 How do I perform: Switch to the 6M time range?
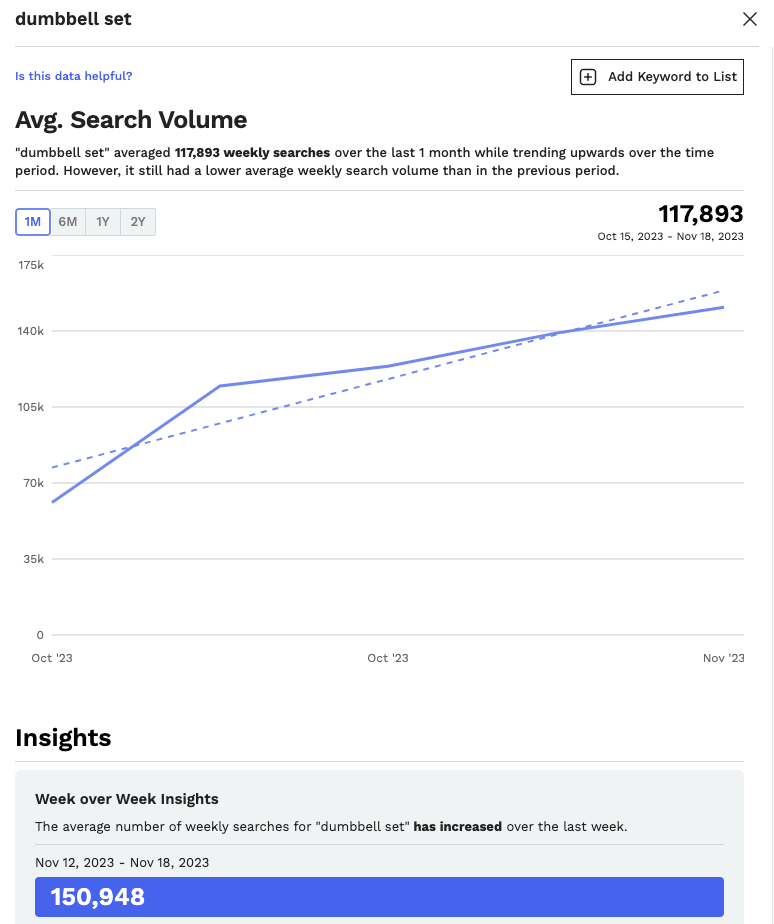pyautogui.click(x=68, y=222)
